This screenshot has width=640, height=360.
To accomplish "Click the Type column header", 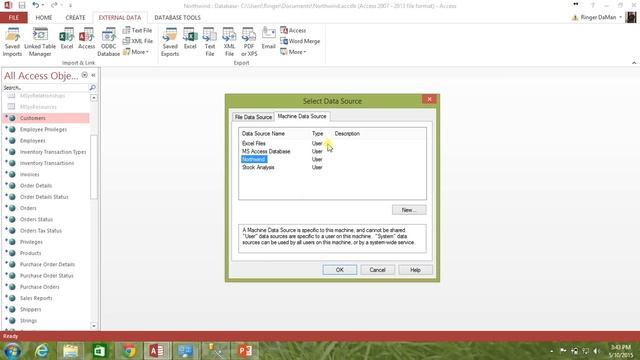I will (x=317, y=133).
